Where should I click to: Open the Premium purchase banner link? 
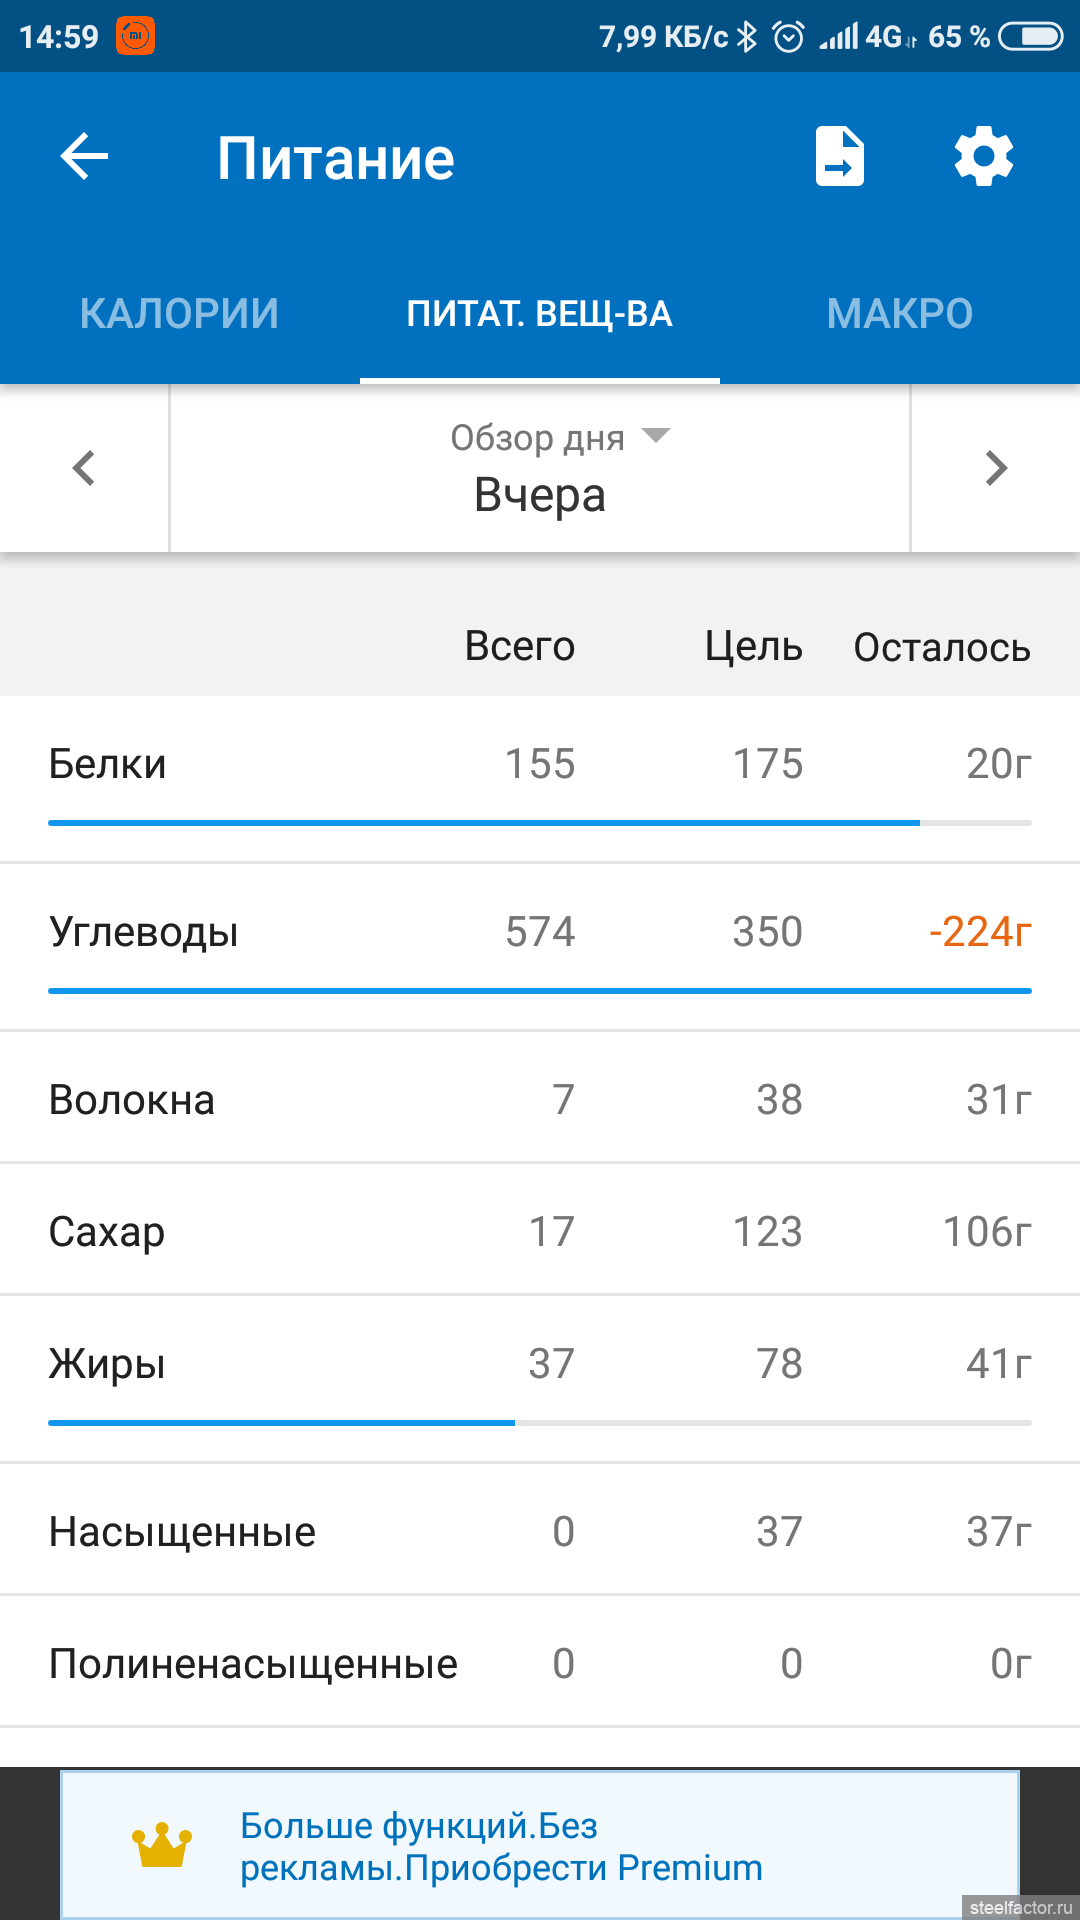coord(501,1847)
